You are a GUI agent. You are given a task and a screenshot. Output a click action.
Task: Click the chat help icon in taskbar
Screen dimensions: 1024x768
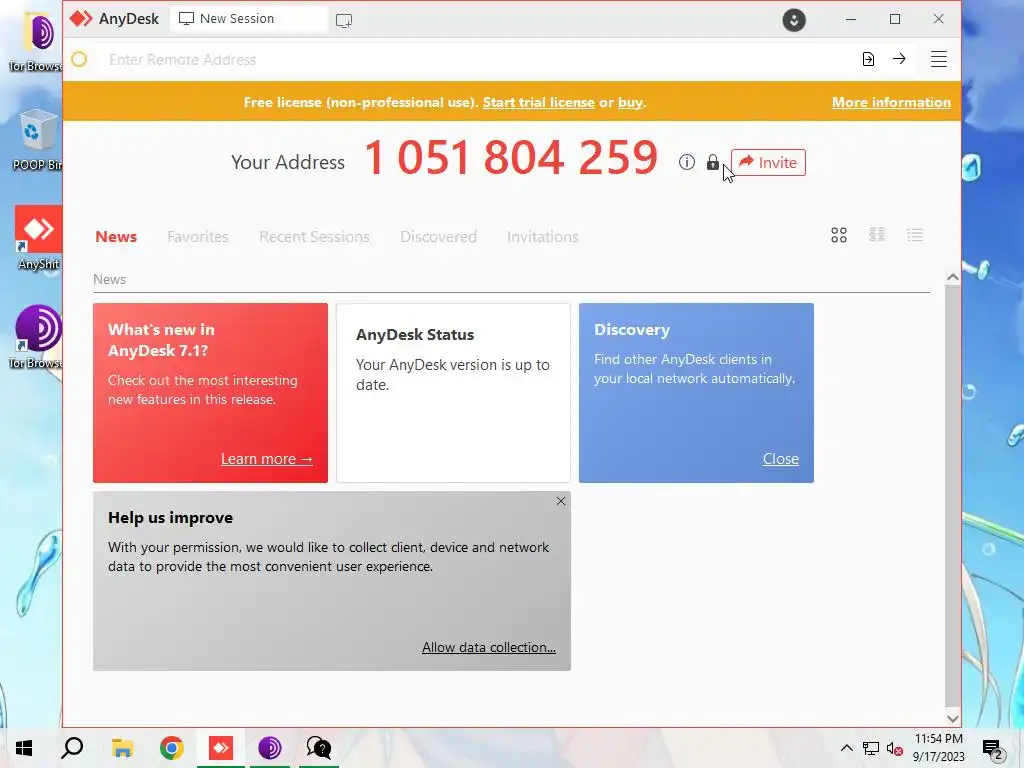tap(319, 748)
